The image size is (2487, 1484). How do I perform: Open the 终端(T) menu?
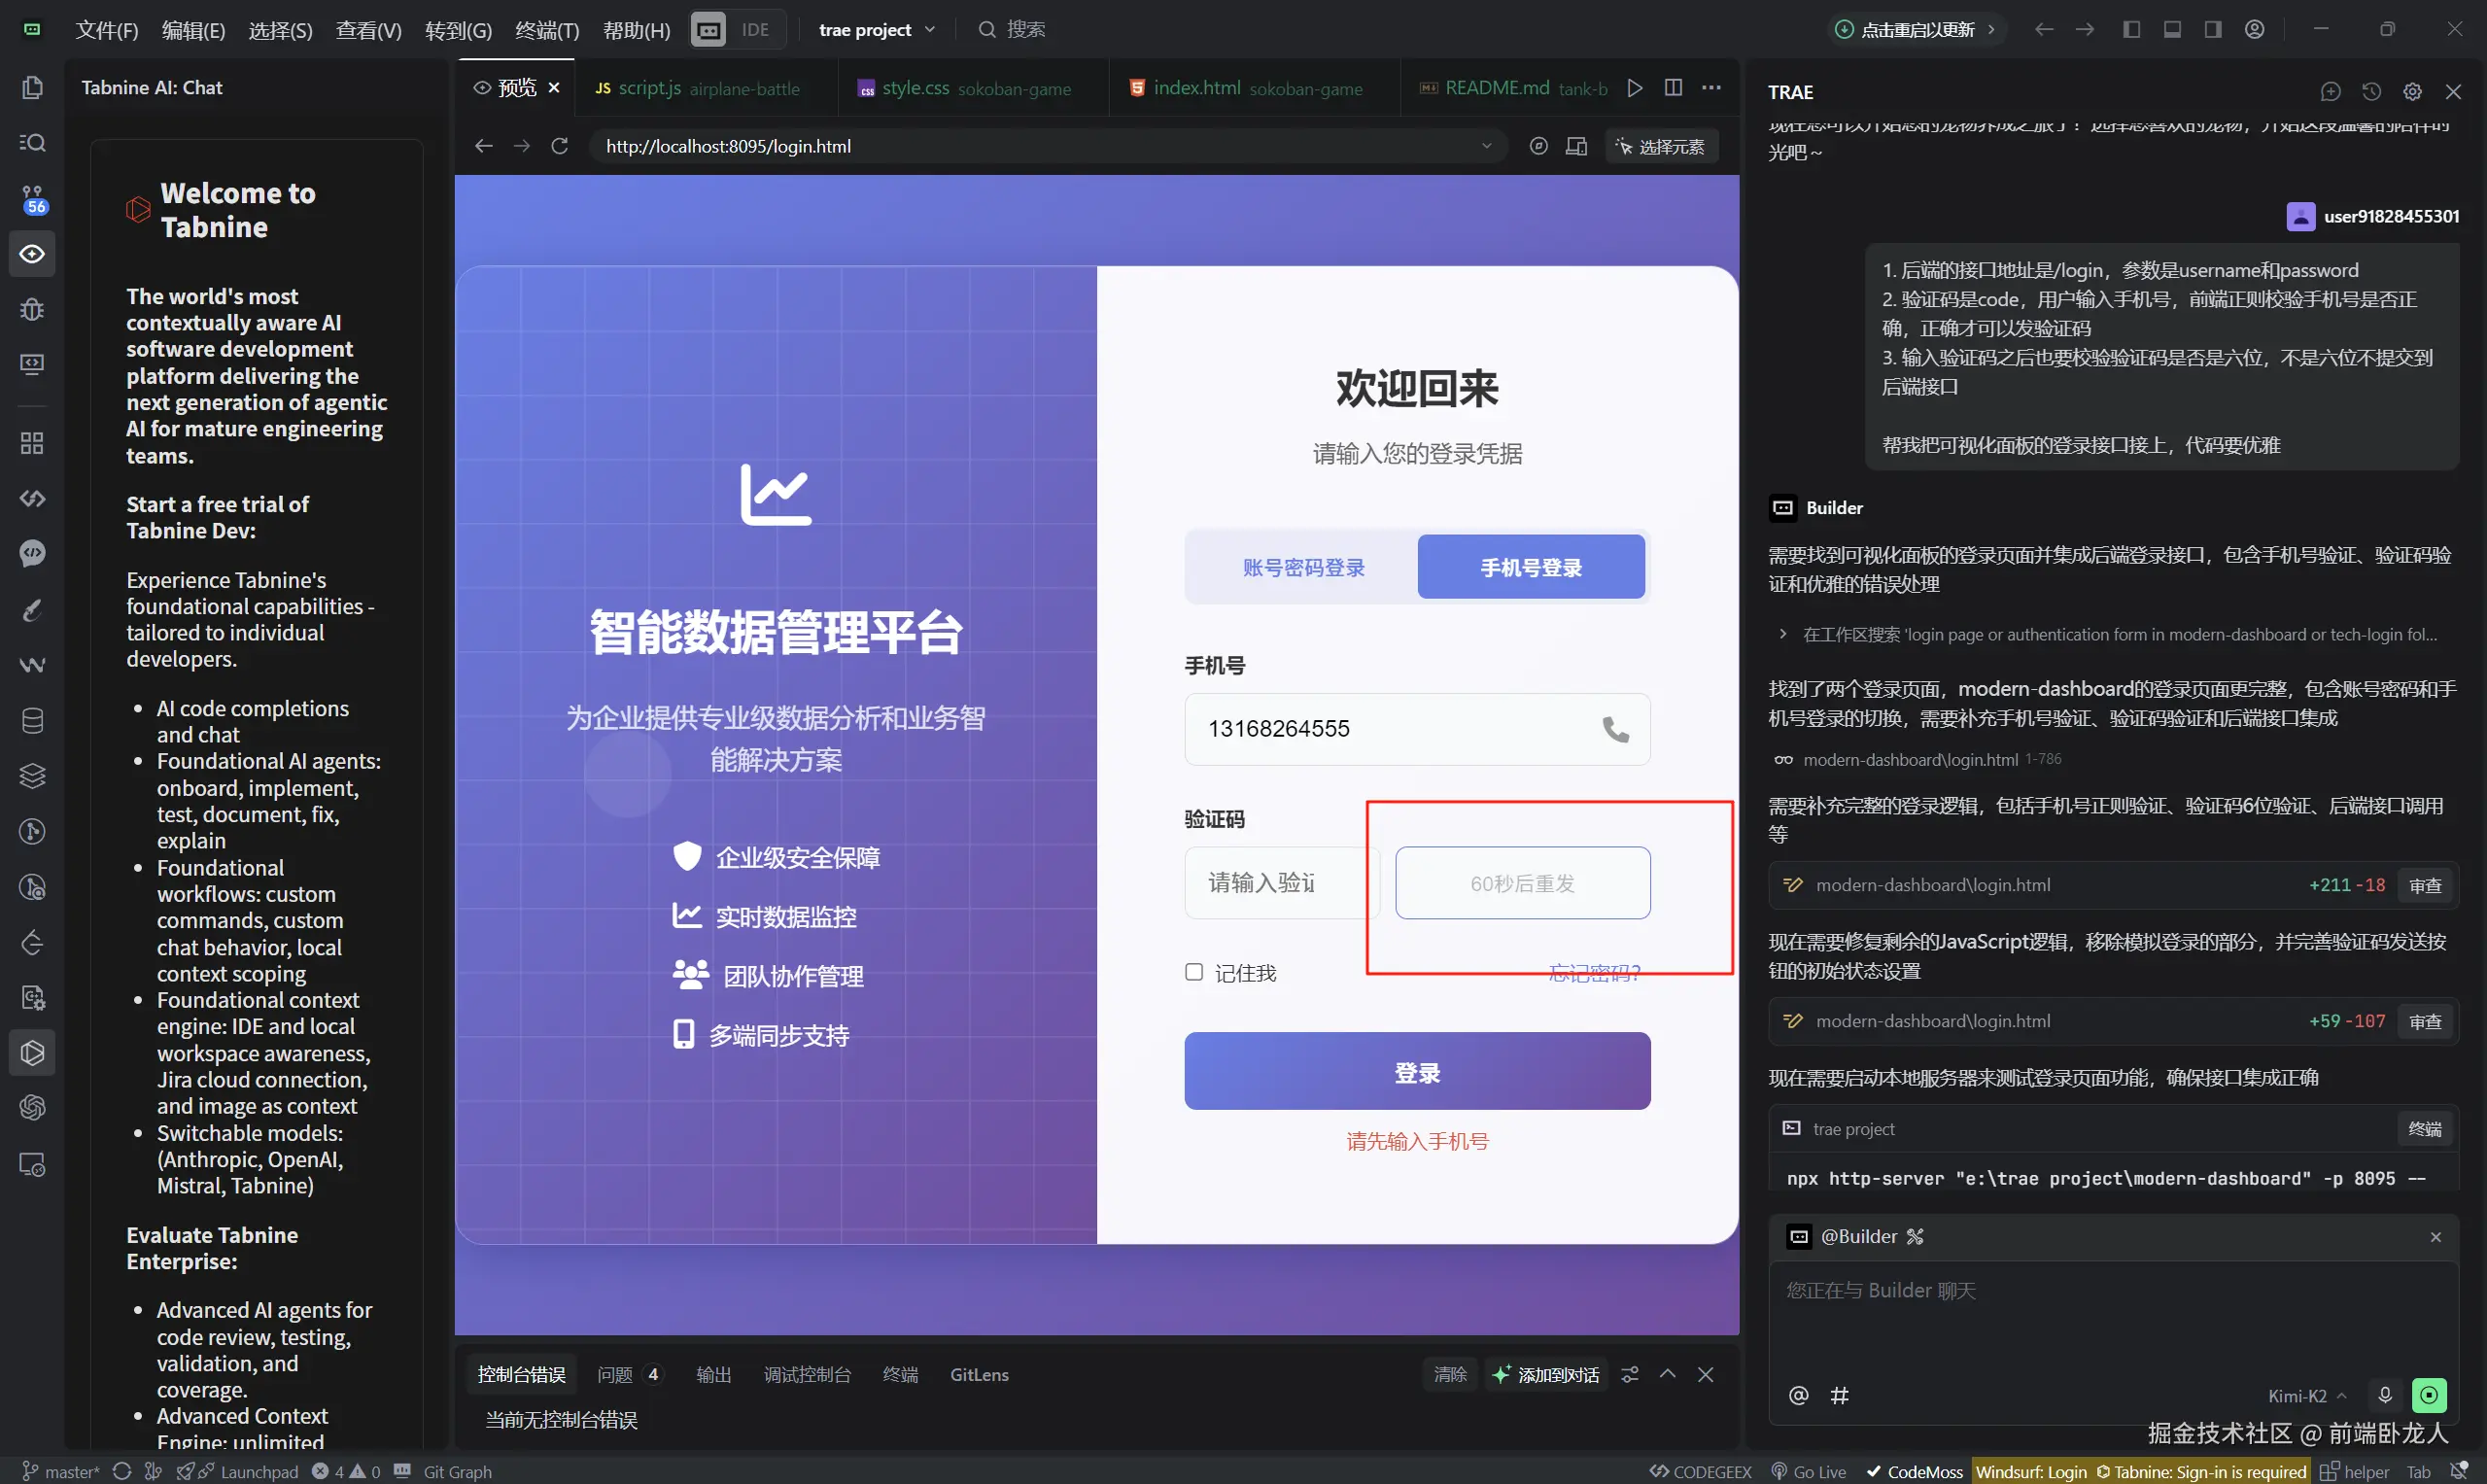pos(546,30)
